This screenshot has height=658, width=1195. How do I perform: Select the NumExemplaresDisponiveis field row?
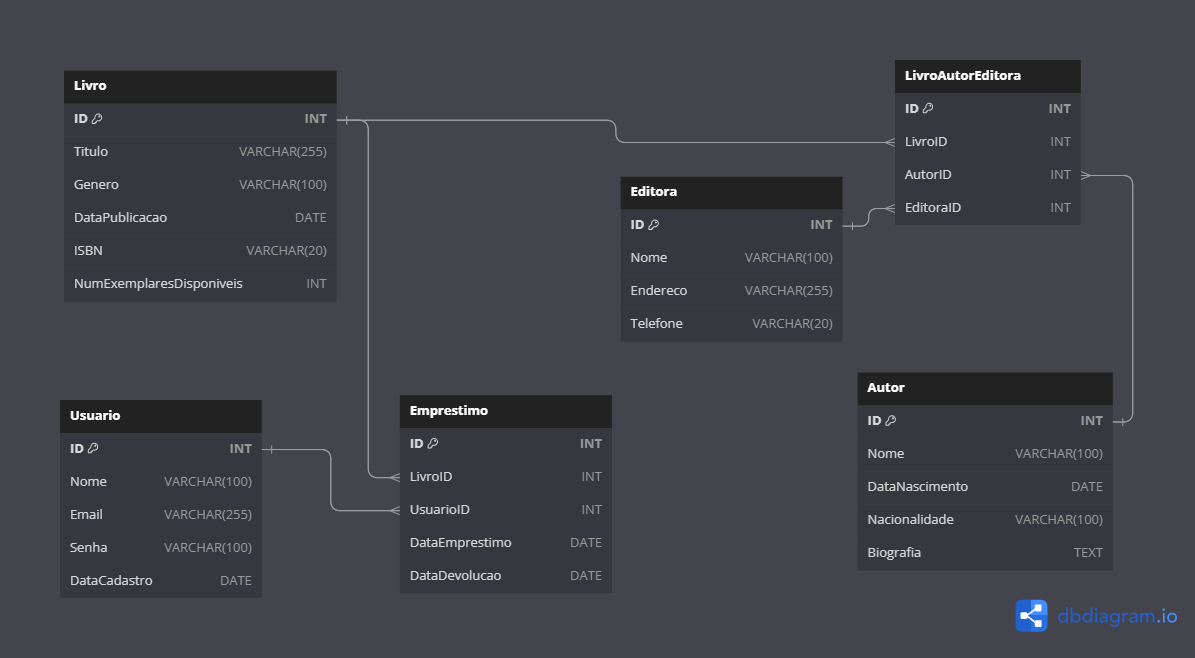click(x=200, y=284)
